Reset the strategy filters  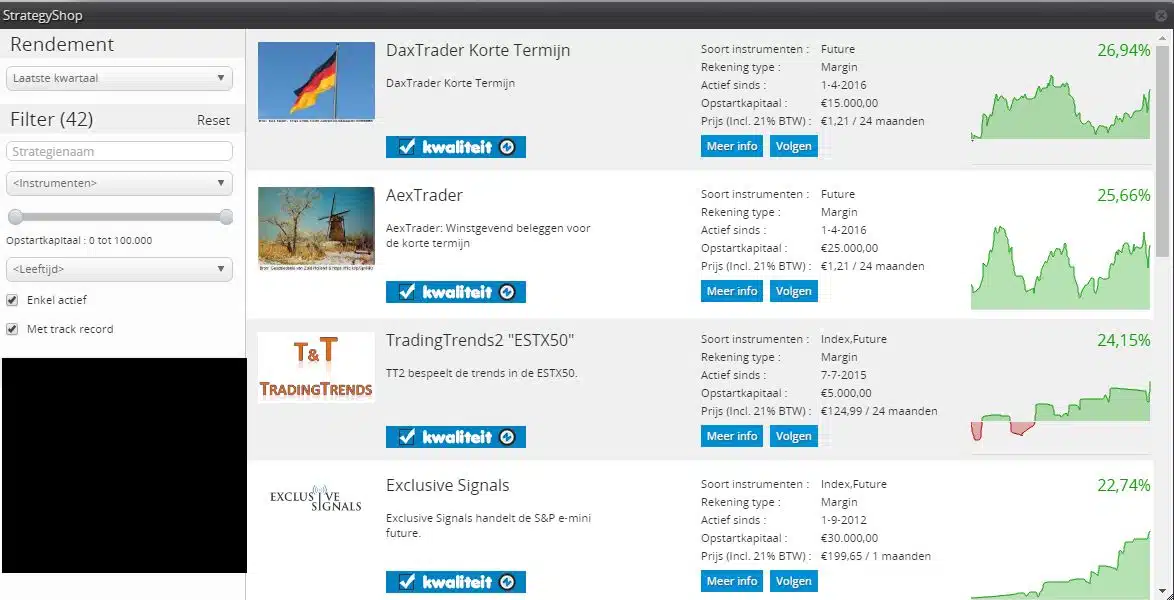213,120
